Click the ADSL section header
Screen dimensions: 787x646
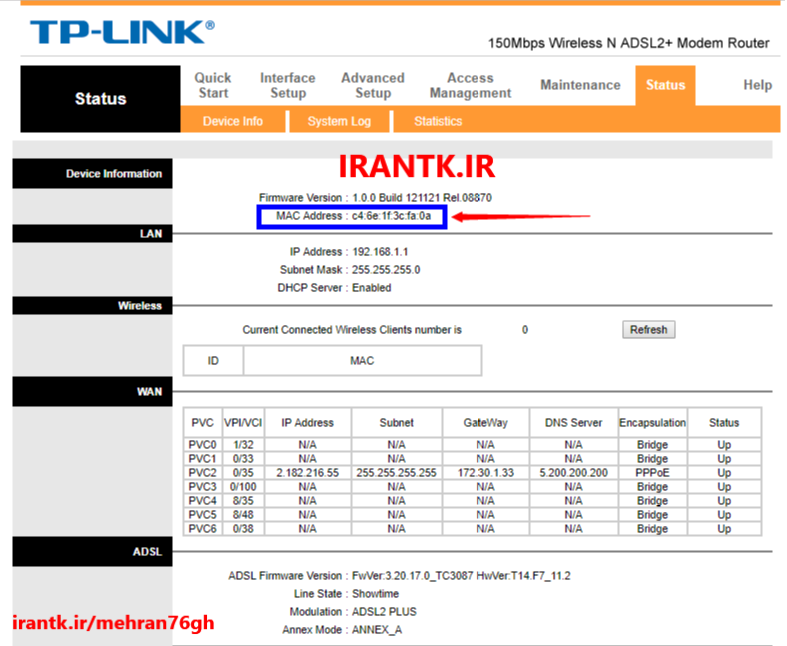pyautogui.click(x=92, y=552)
